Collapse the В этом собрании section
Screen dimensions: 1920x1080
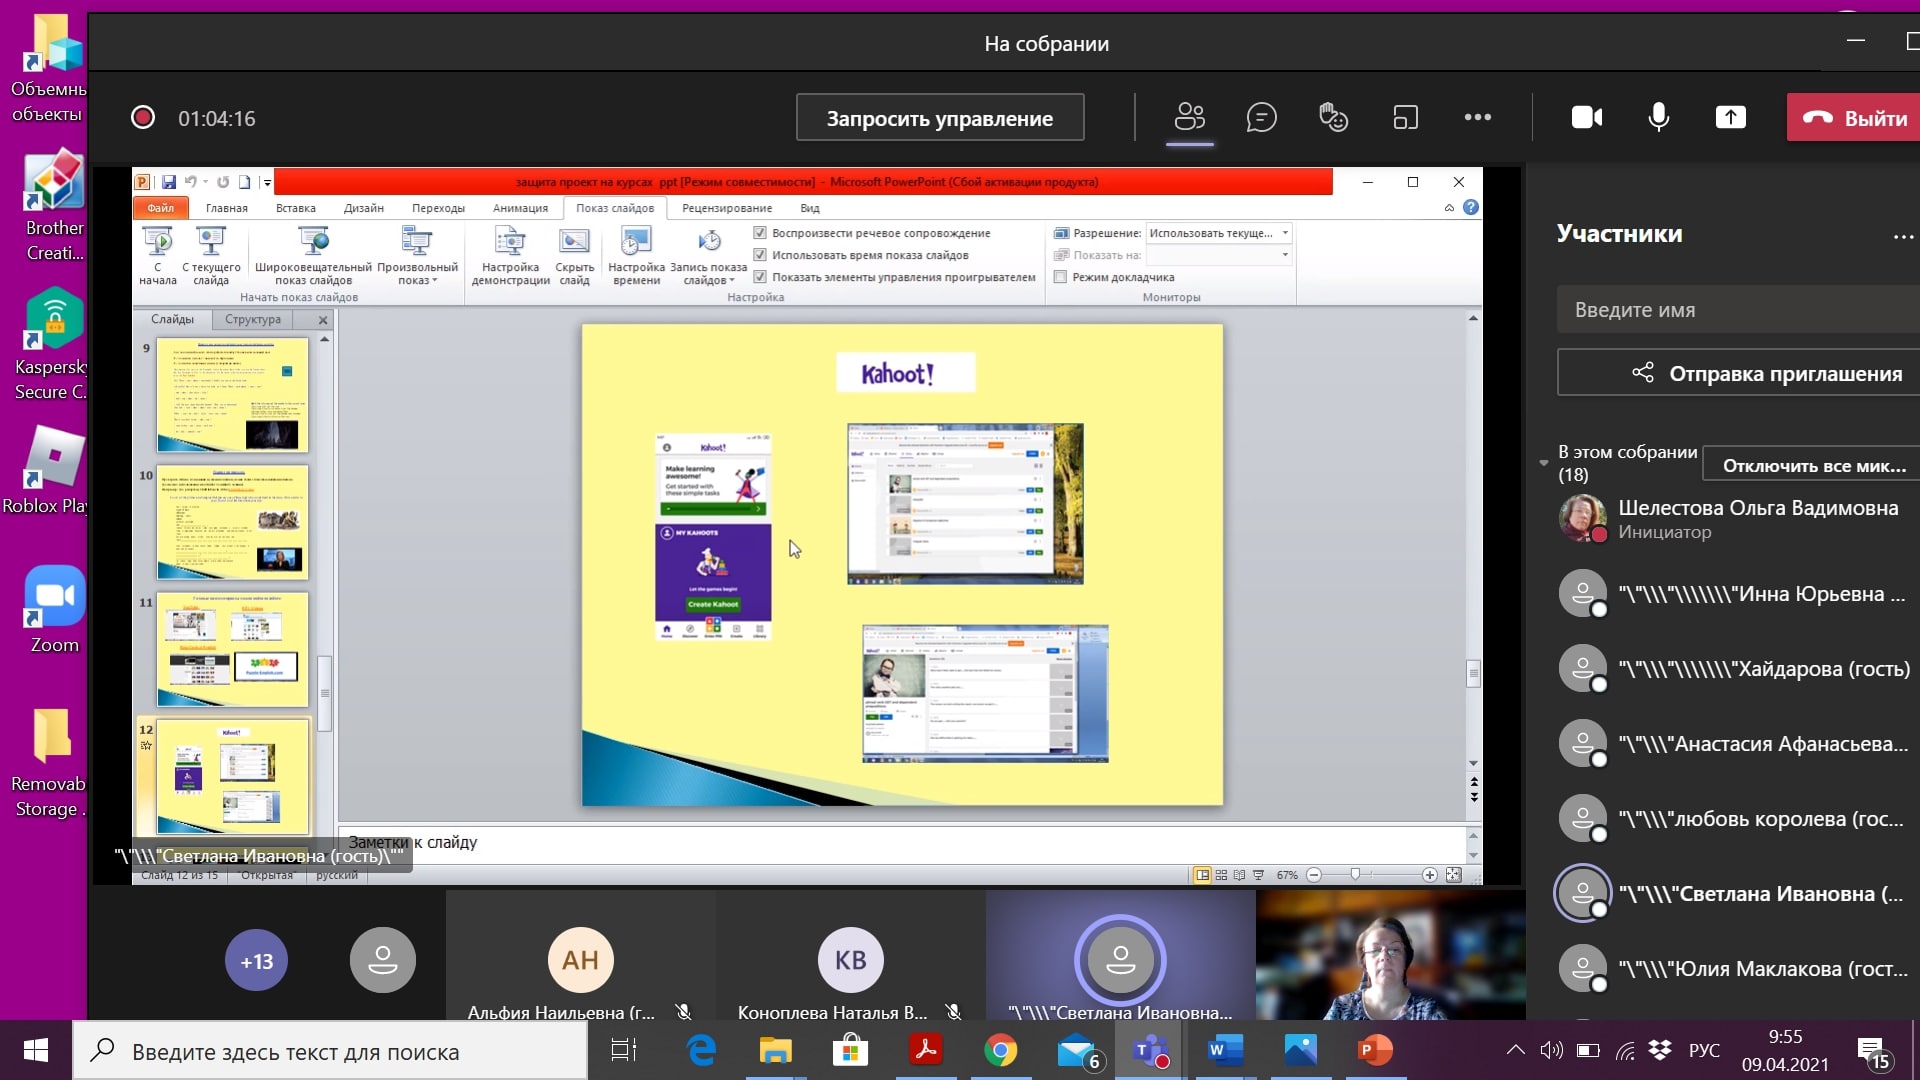(x=1544, y=463)
